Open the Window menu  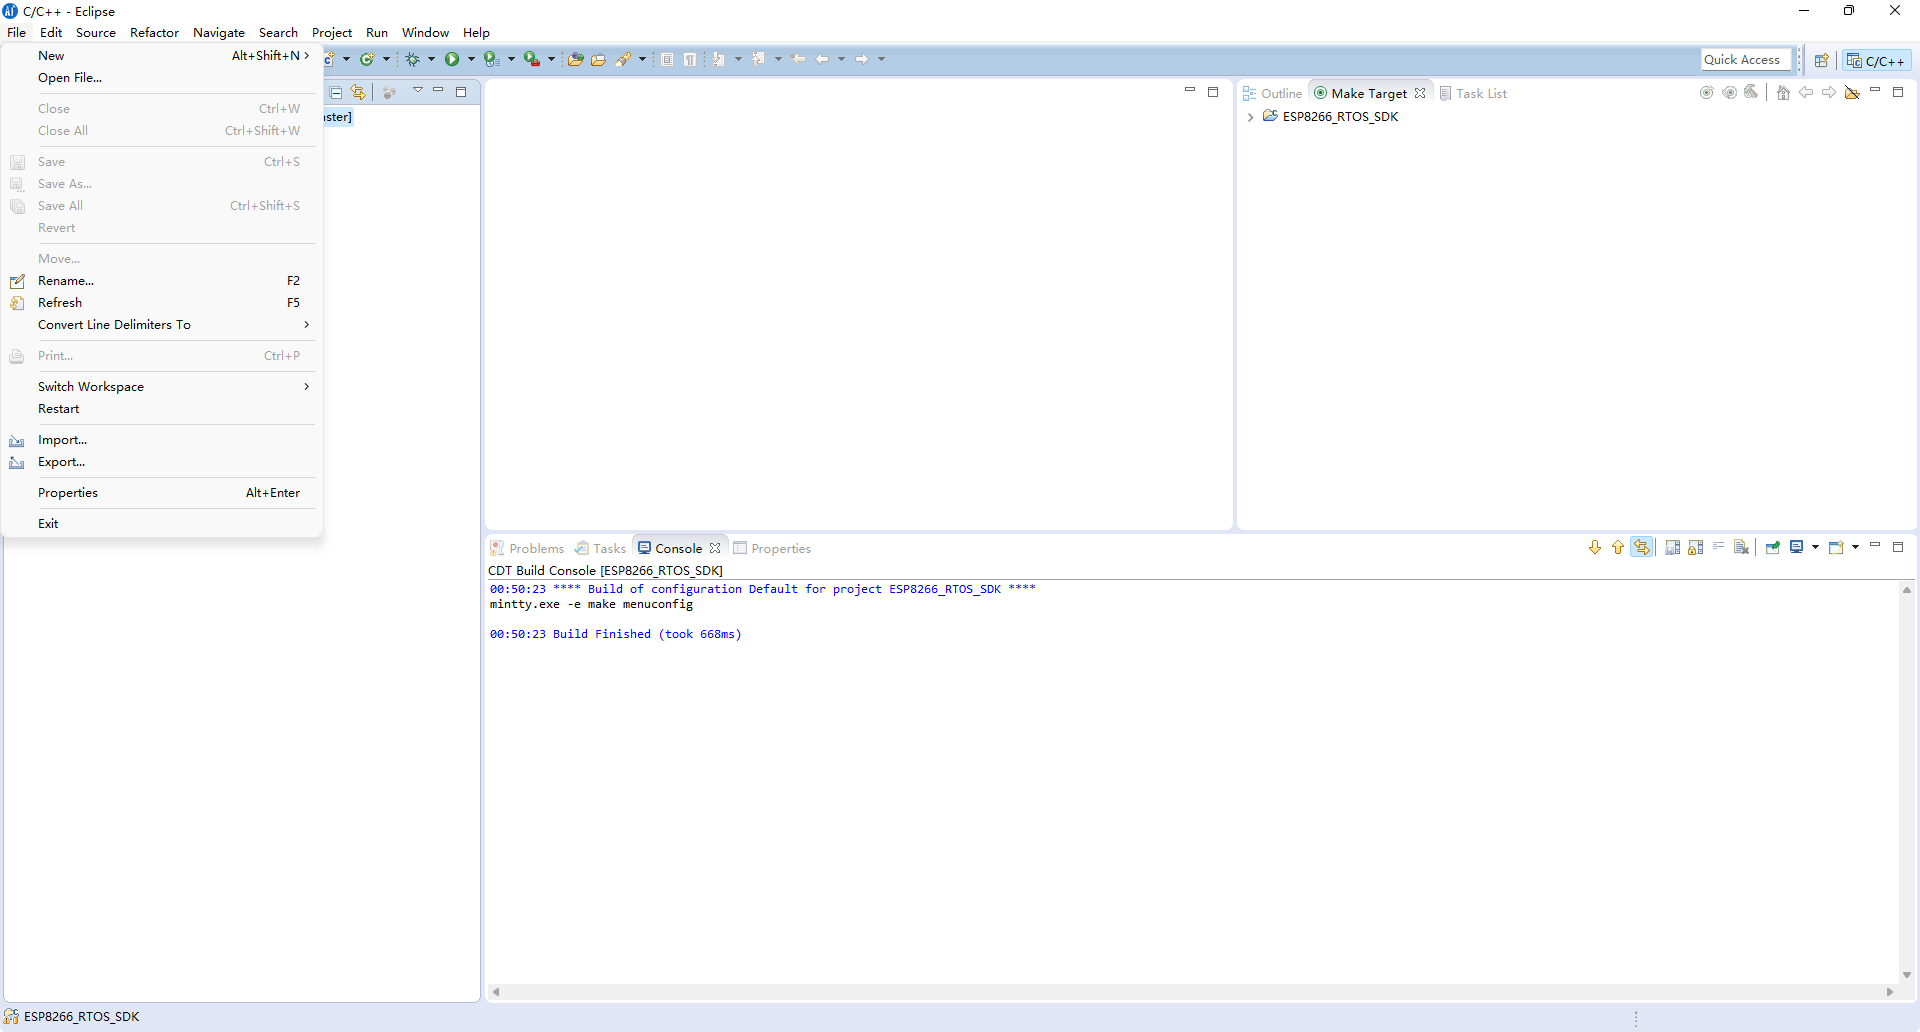pos(424,32)
